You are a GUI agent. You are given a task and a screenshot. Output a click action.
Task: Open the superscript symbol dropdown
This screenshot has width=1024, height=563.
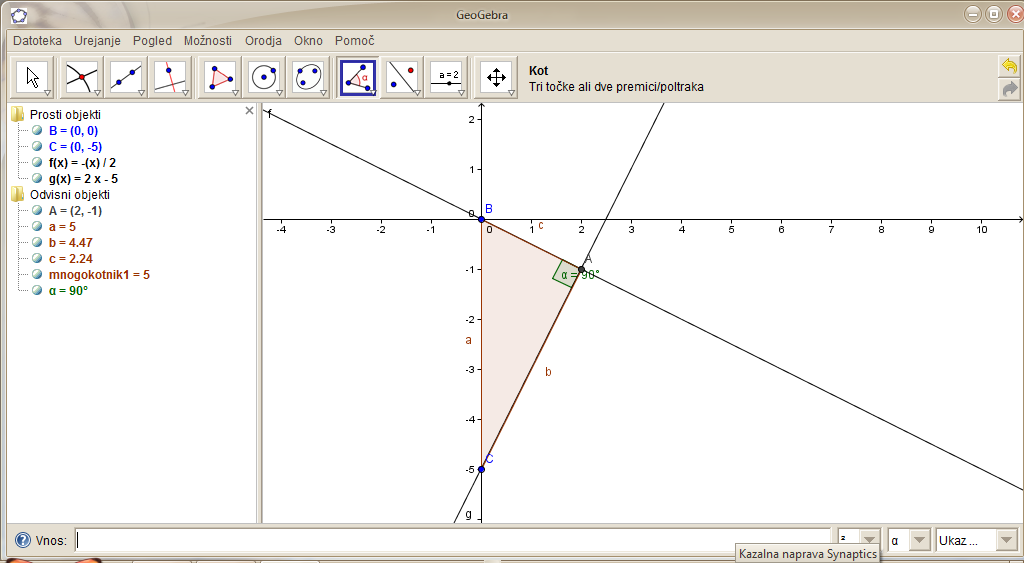[858, 540]
